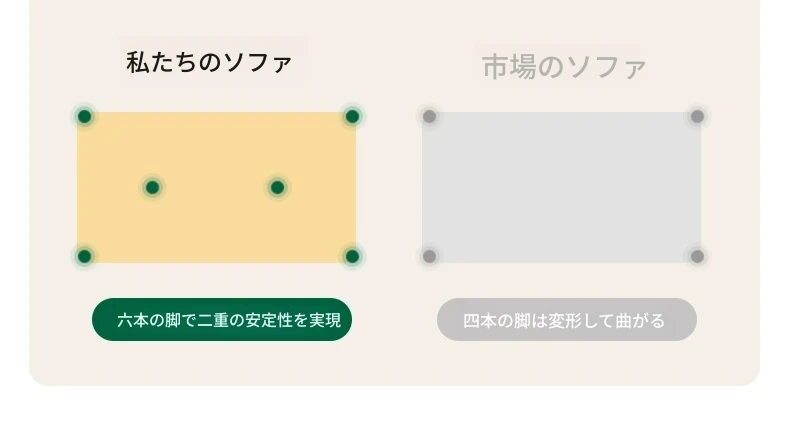Select the center-left green leg dot
This screenshot has width=790, height=444.
pos(152,187)
